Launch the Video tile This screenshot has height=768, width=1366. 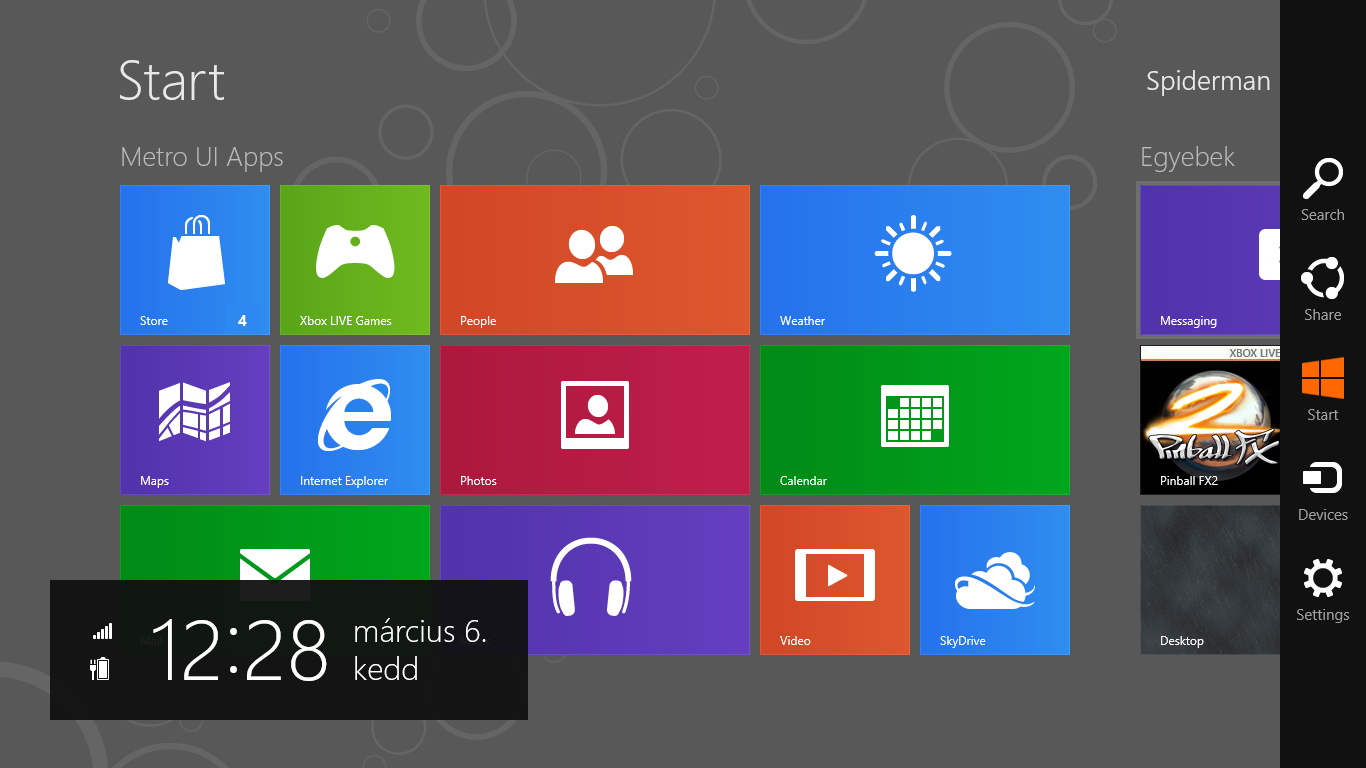(x=835, y=580)
